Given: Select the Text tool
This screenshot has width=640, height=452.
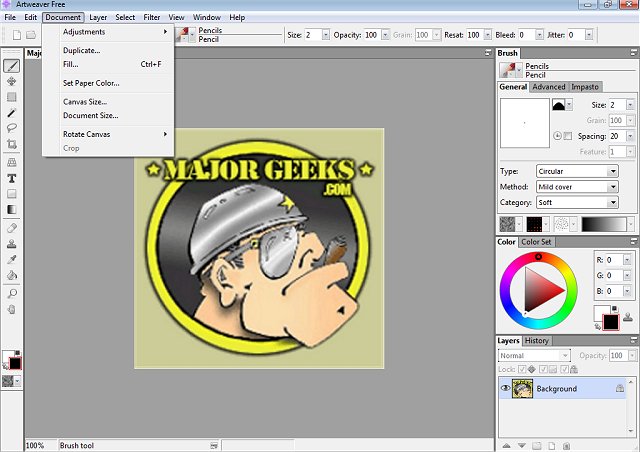Looking at the screenshot, I should click(x=12, y=178).
